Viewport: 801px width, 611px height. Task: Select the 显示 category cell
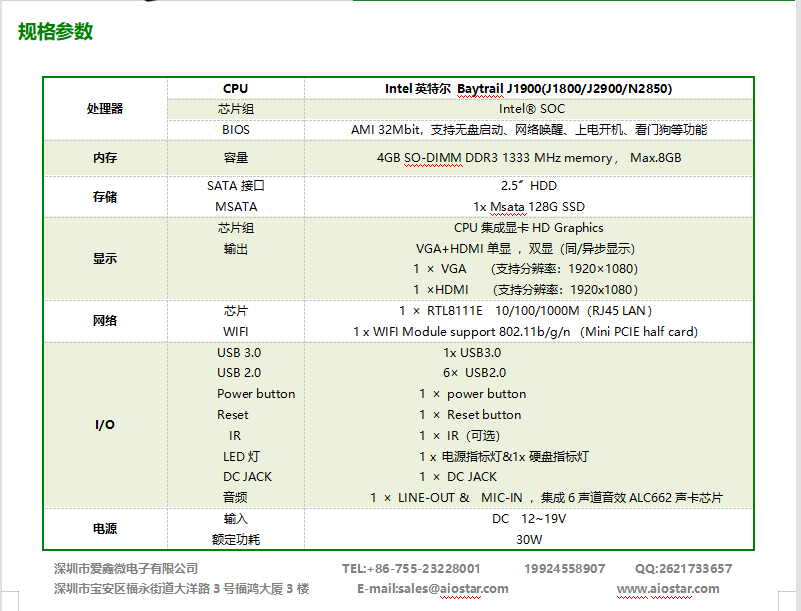105,258
